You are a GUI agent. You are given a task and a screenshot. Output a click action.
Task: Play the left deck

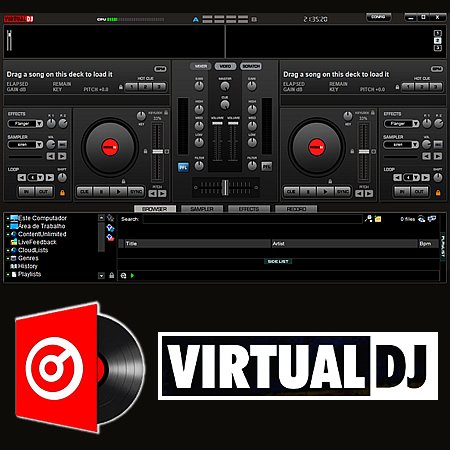point(118,192)
